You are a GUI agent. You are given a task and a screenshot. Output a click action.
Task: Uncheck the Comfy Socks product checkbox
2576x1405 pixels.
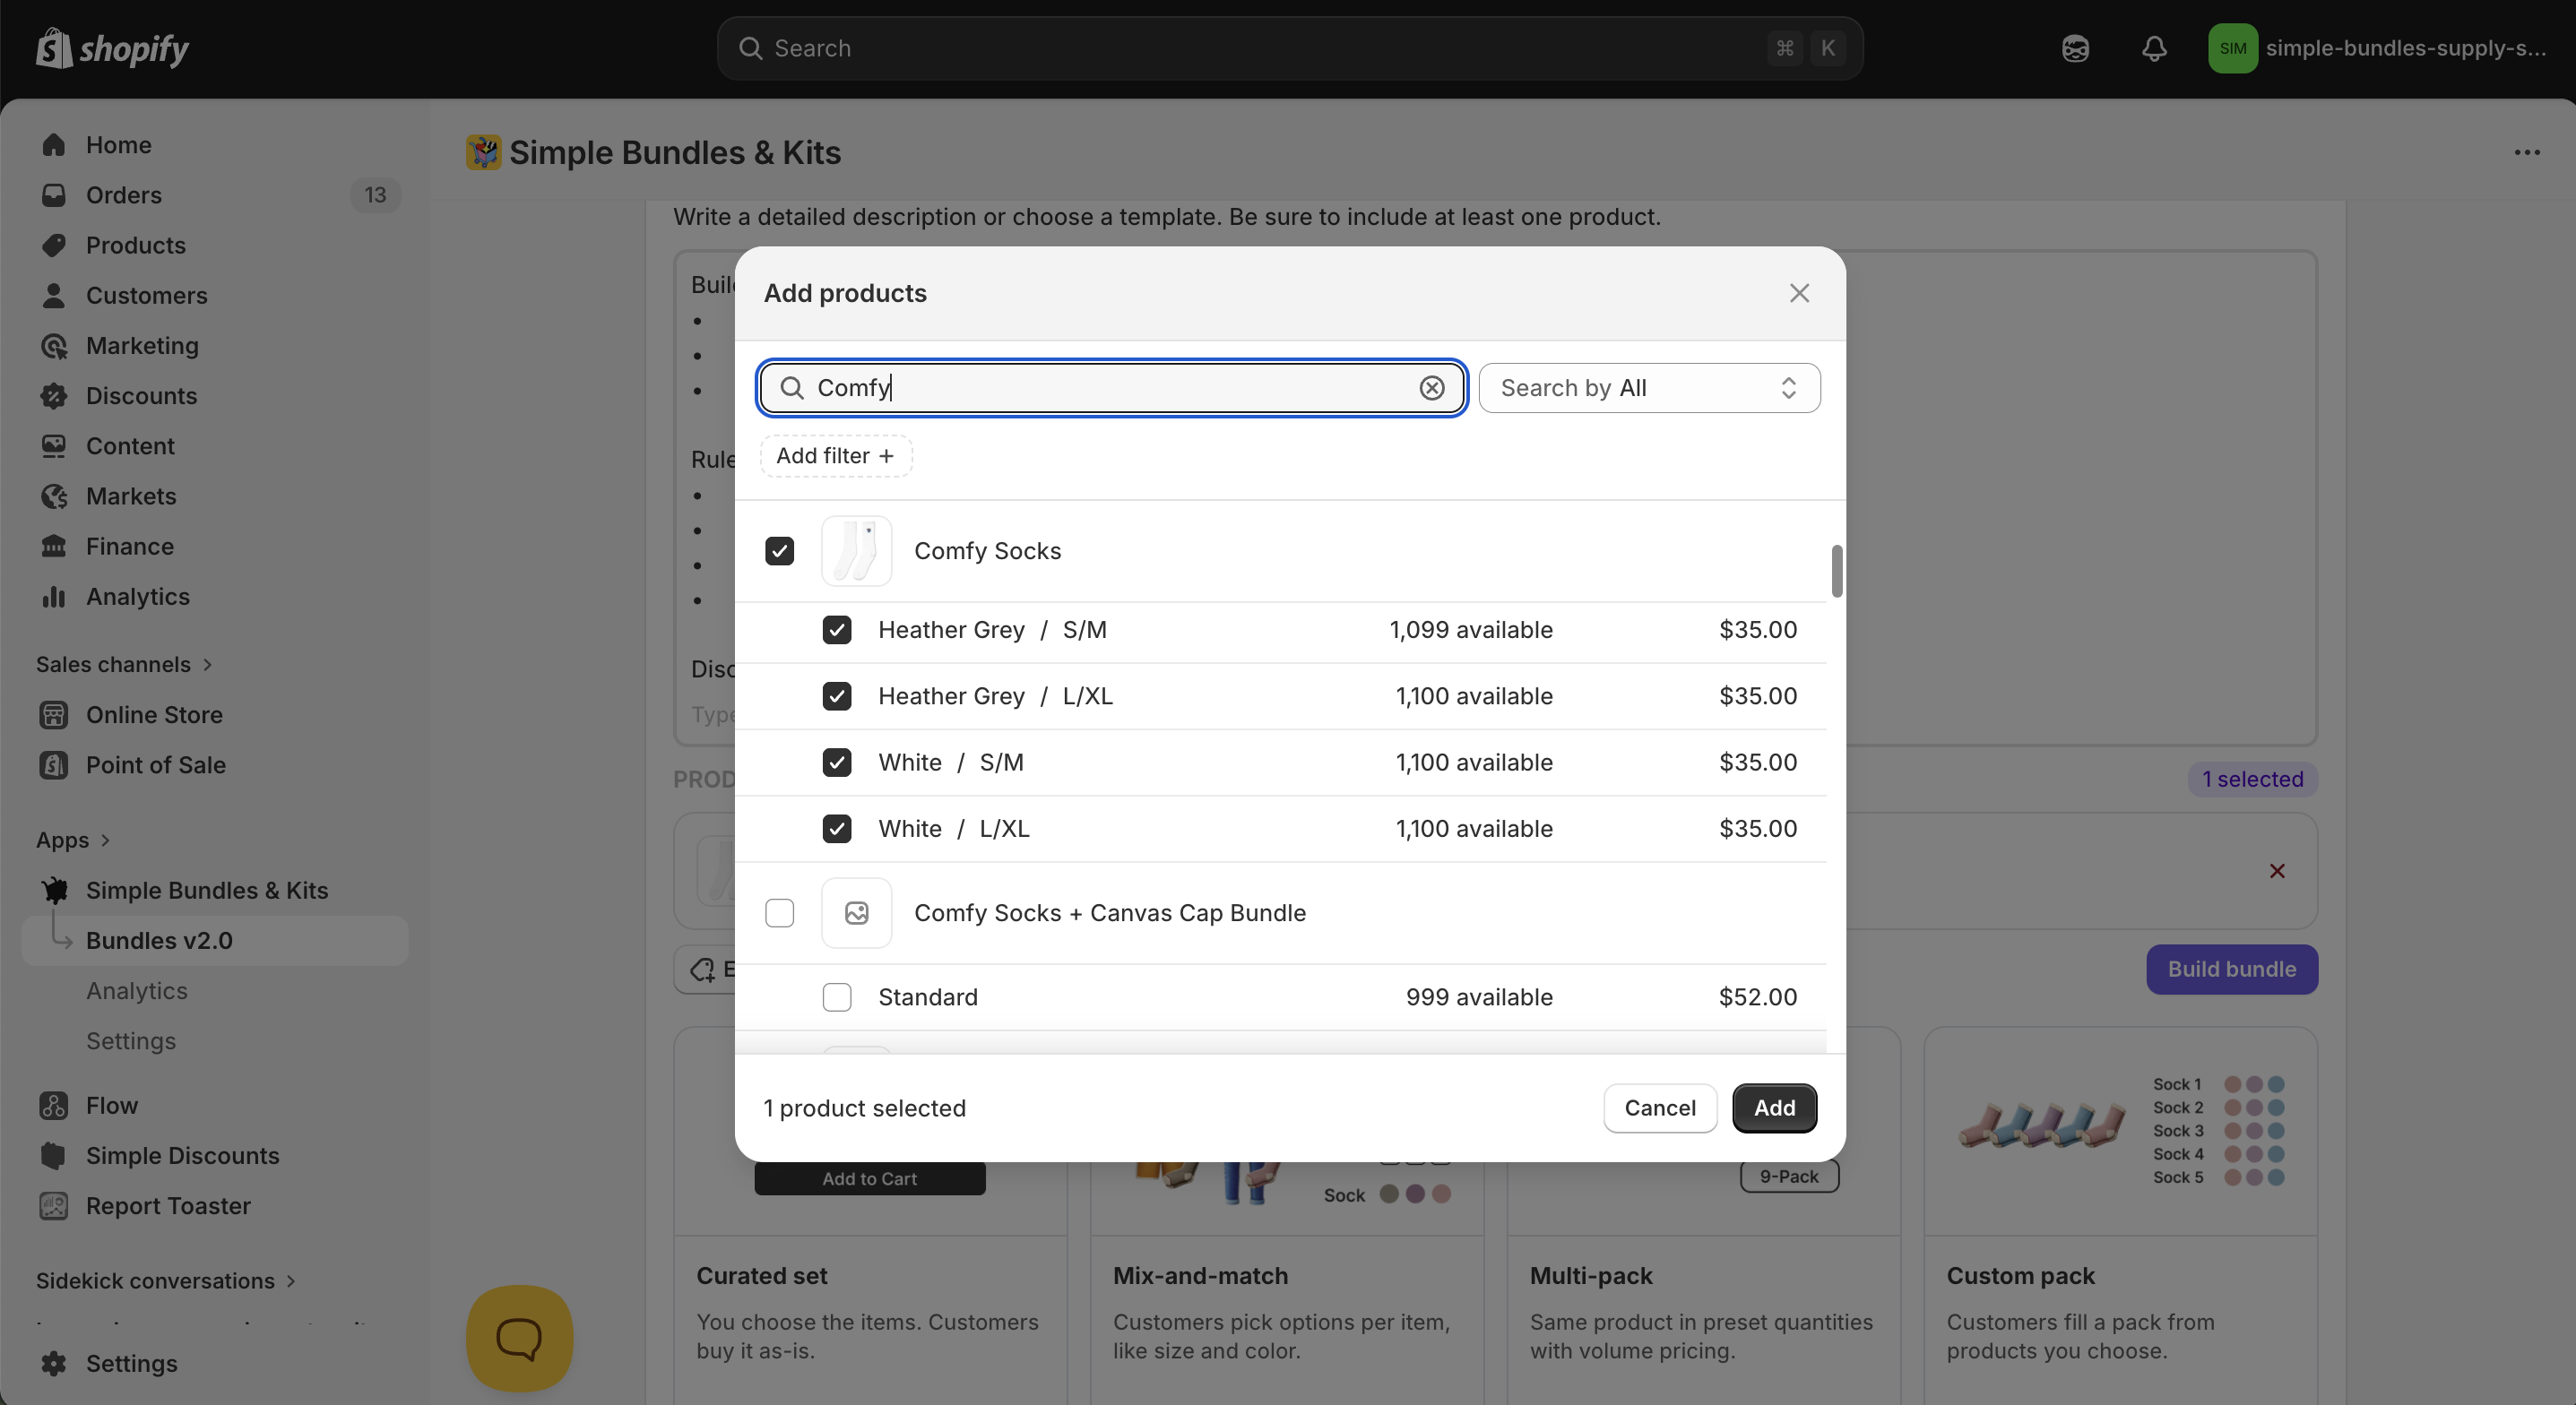[779, 551]
